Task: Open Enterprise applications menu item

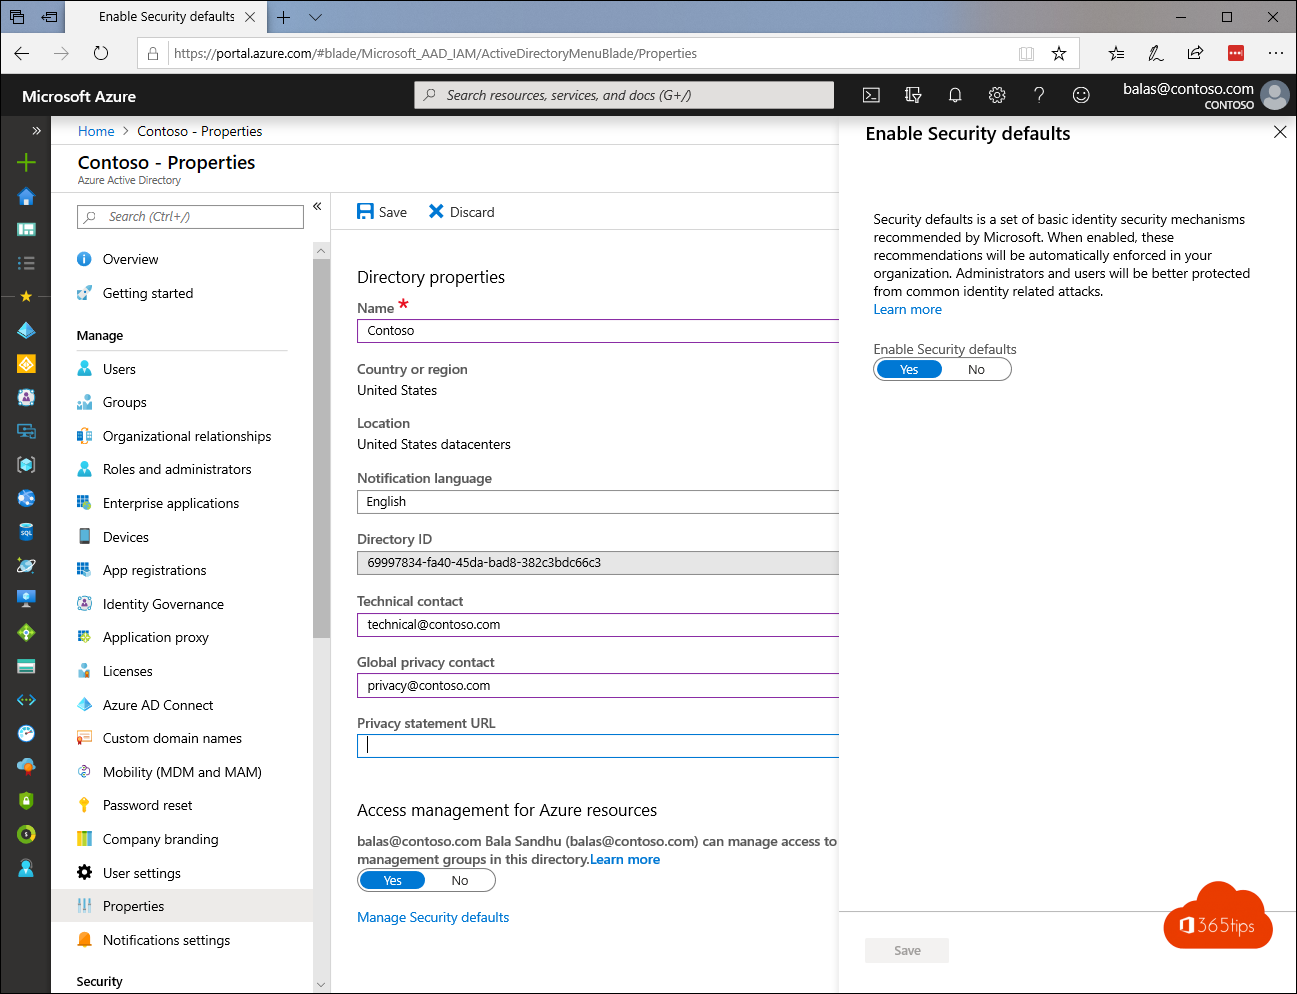Action: click(x=170, y=503)
